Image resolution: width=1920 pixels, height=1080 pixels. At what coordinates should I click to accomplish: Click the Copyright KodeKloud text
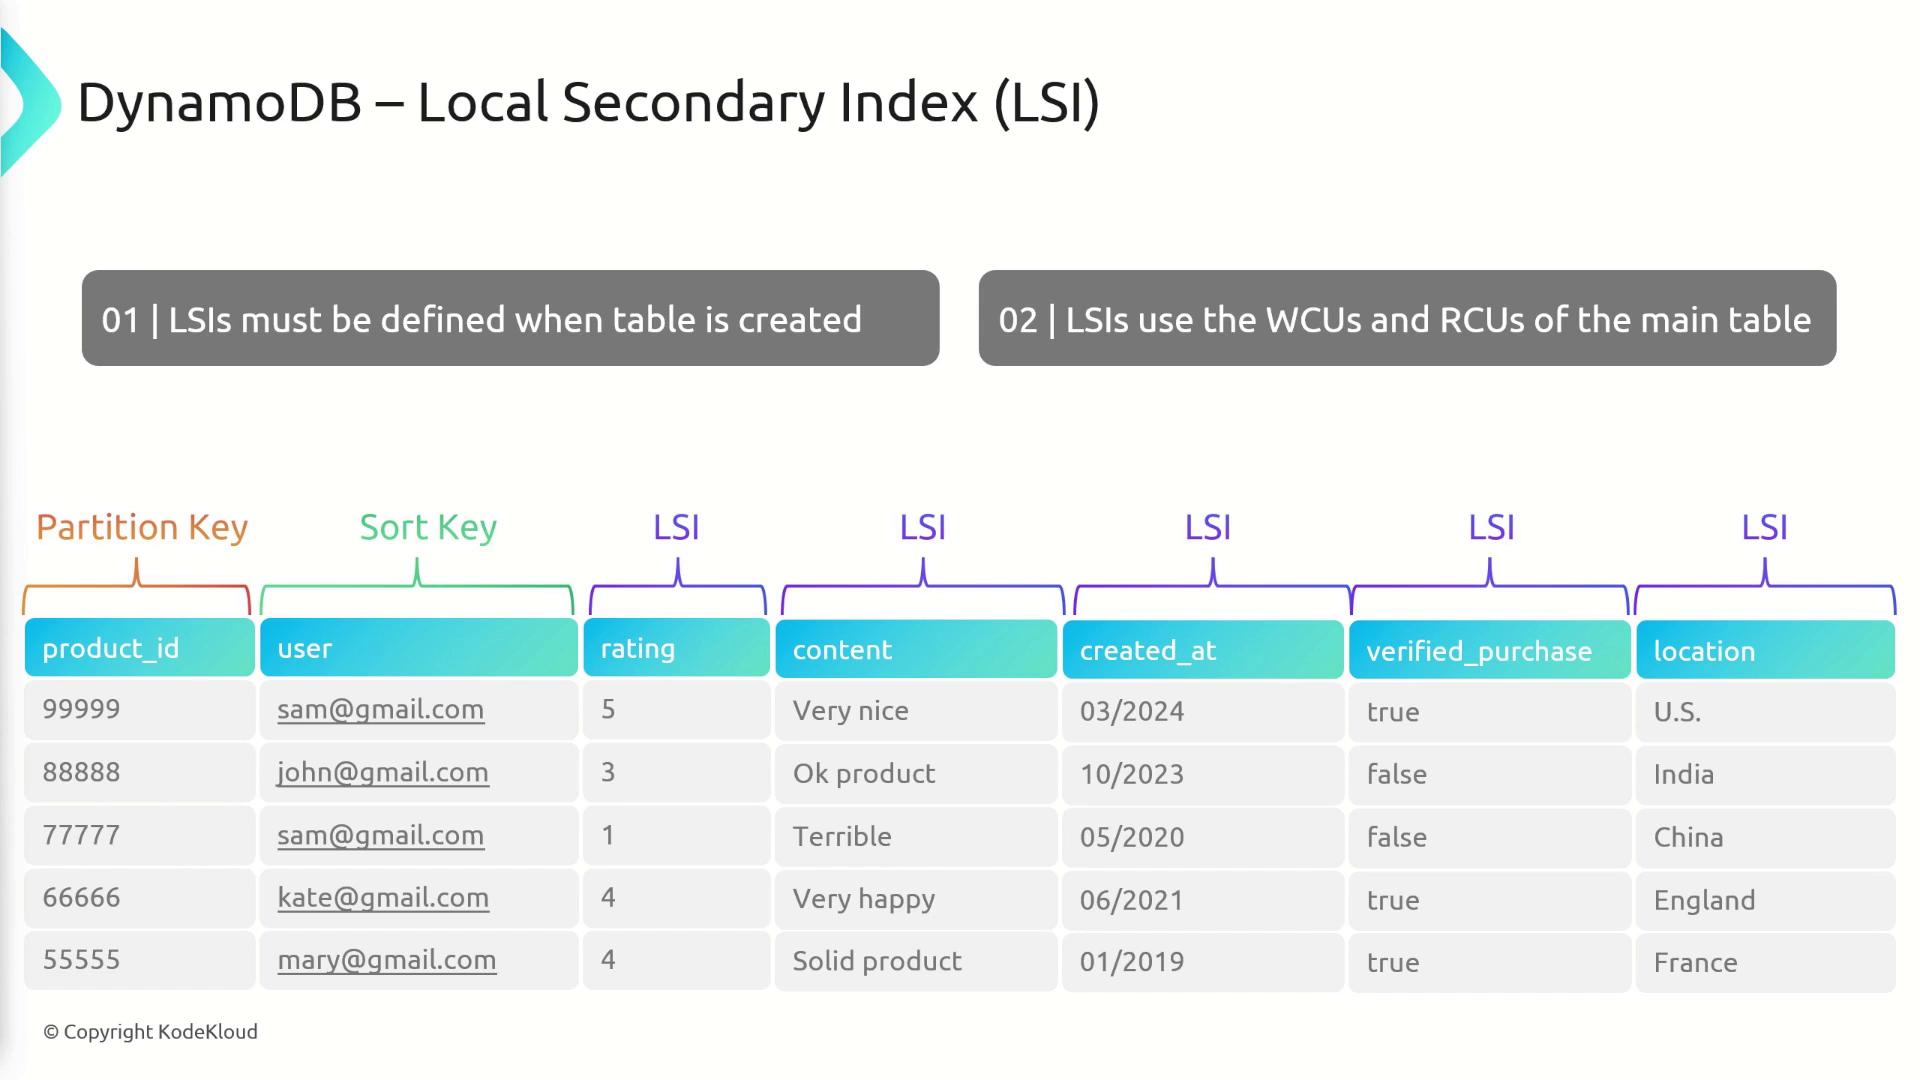(x=150, y=1032)
